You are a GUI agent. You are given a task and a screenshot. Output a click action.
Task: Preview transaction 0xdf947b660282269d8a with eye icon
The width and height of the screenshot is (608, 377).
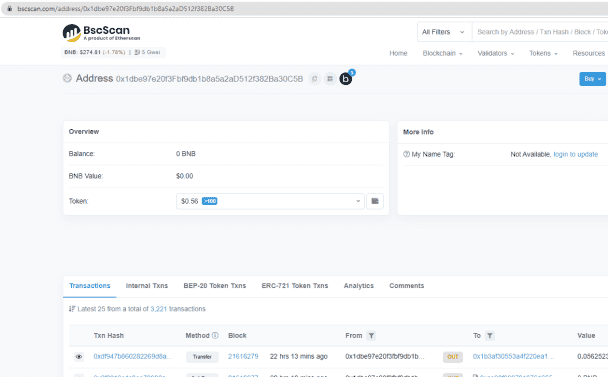pyautogui.click(x=79, y=356)
